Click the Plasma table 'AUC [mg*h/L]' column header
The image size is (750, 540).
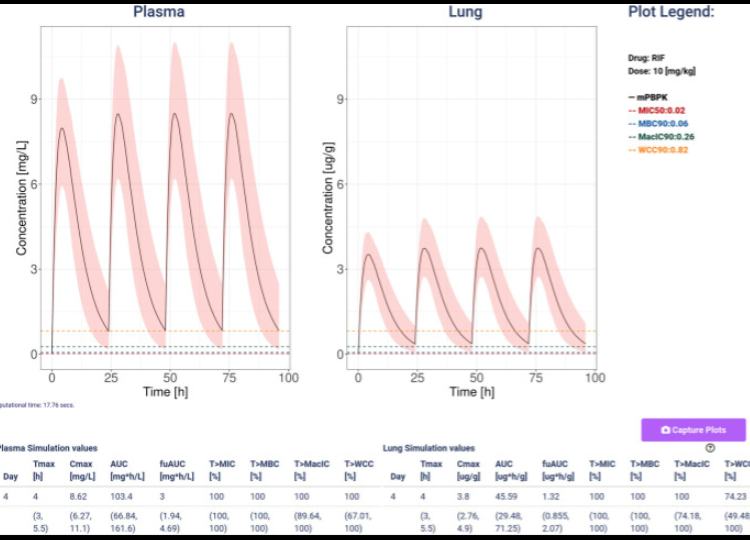pos(127,470)
